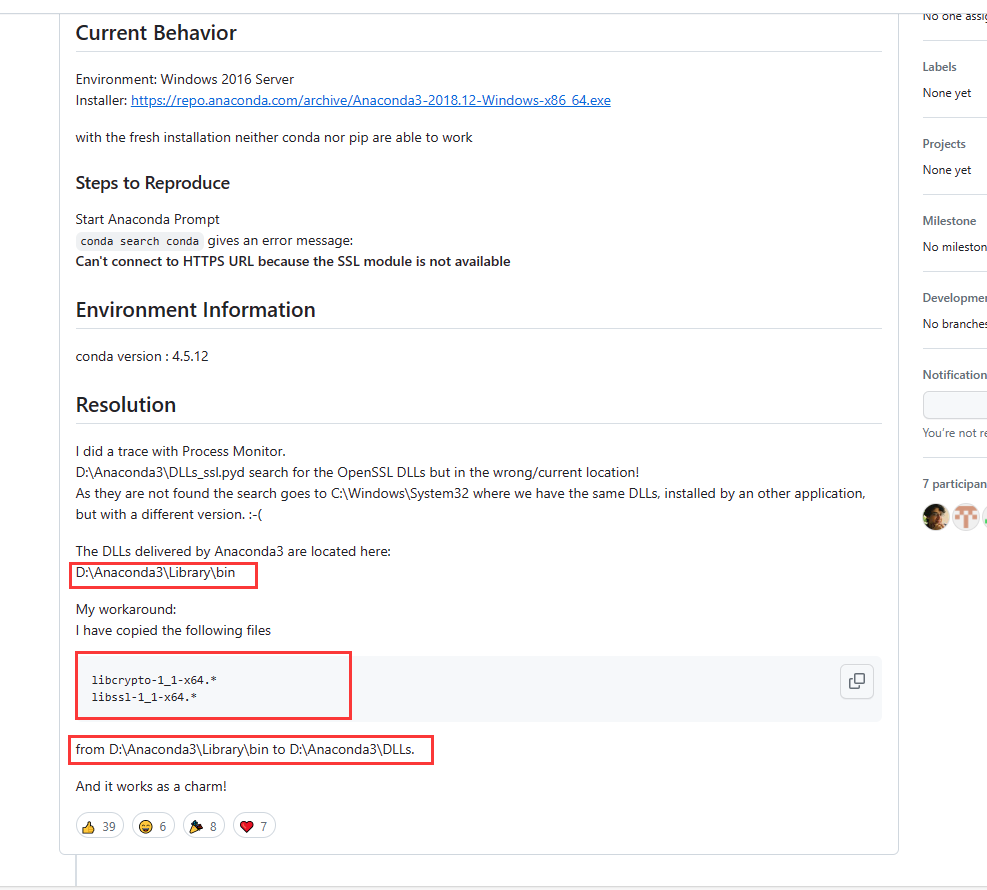Screen dimensions: 987x890
Task: Open the Milestone sidebar section
Action: point(948,221)
